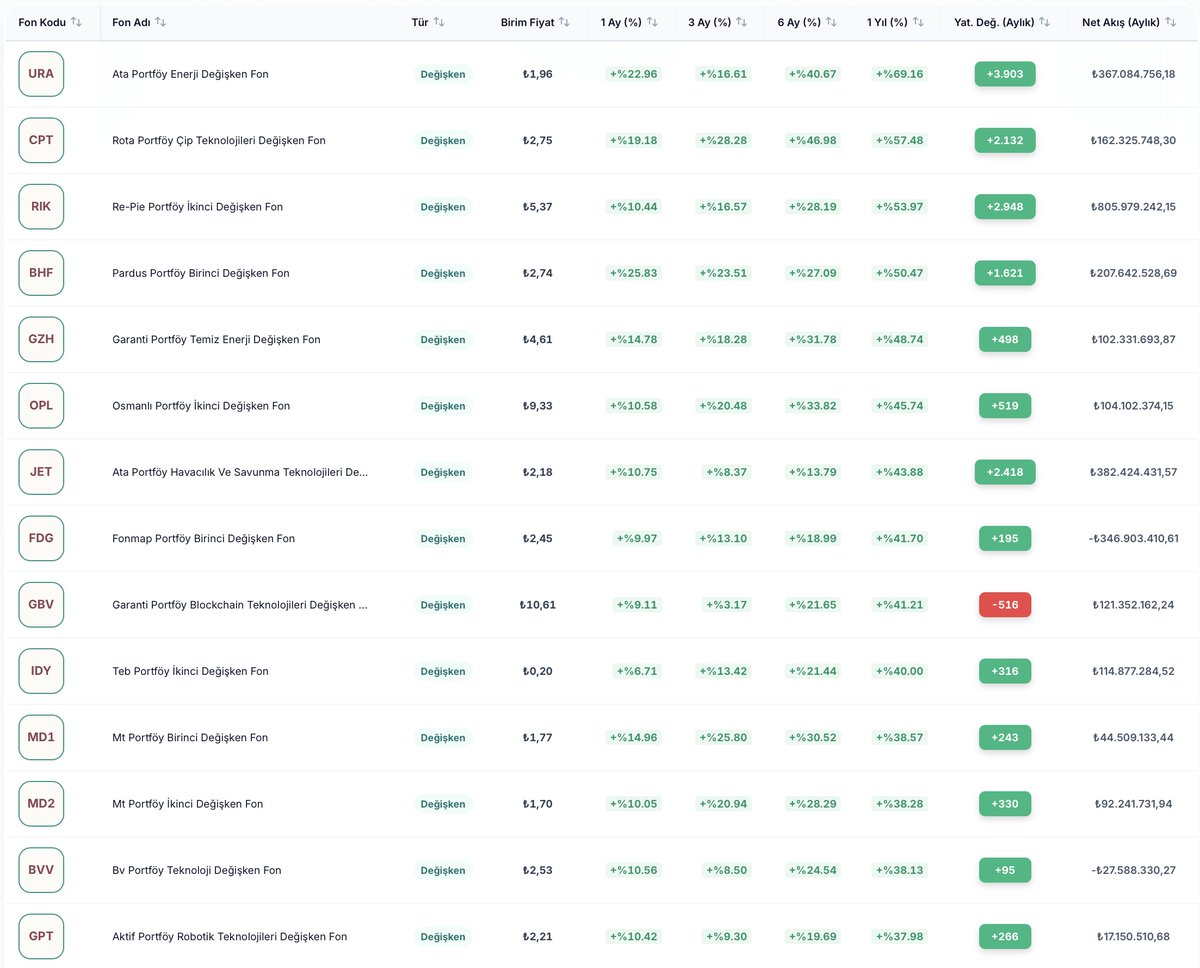
Task: Click the ₺10,61 unit price value
Action: coord(537,605)
